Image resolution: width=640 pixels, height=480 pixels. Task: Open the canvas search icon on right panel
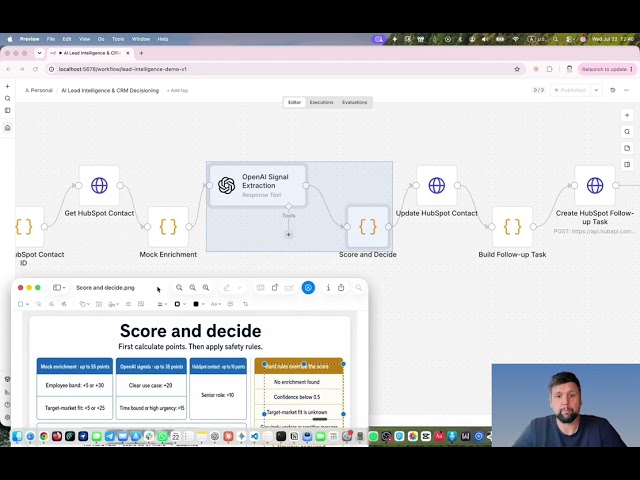point(627,132)
